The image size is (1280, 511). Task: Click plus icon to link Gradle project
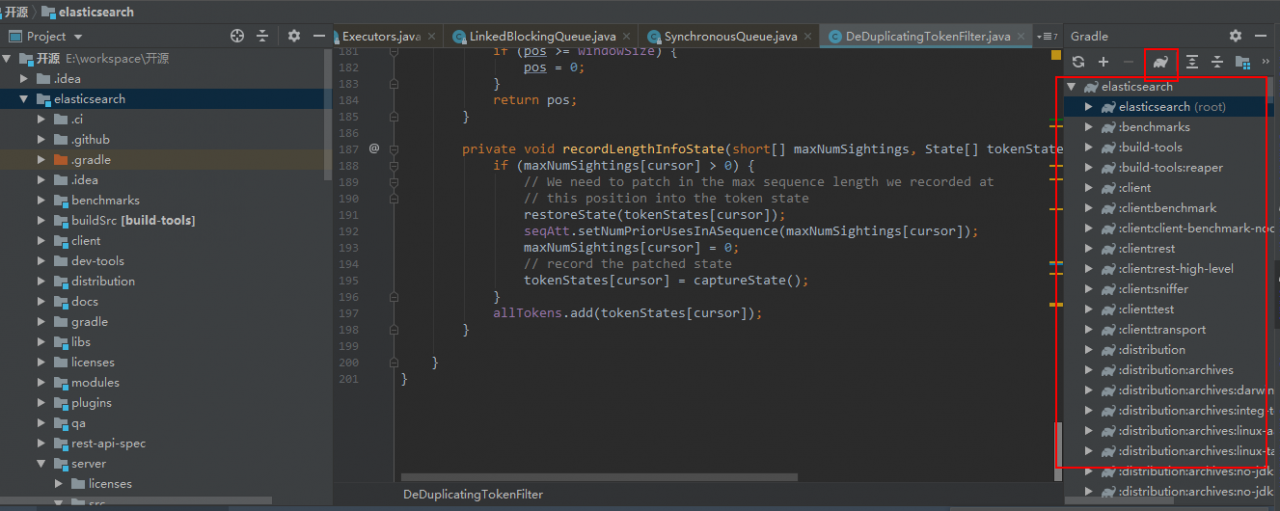pyautogui.click(x=1103, y=62)
